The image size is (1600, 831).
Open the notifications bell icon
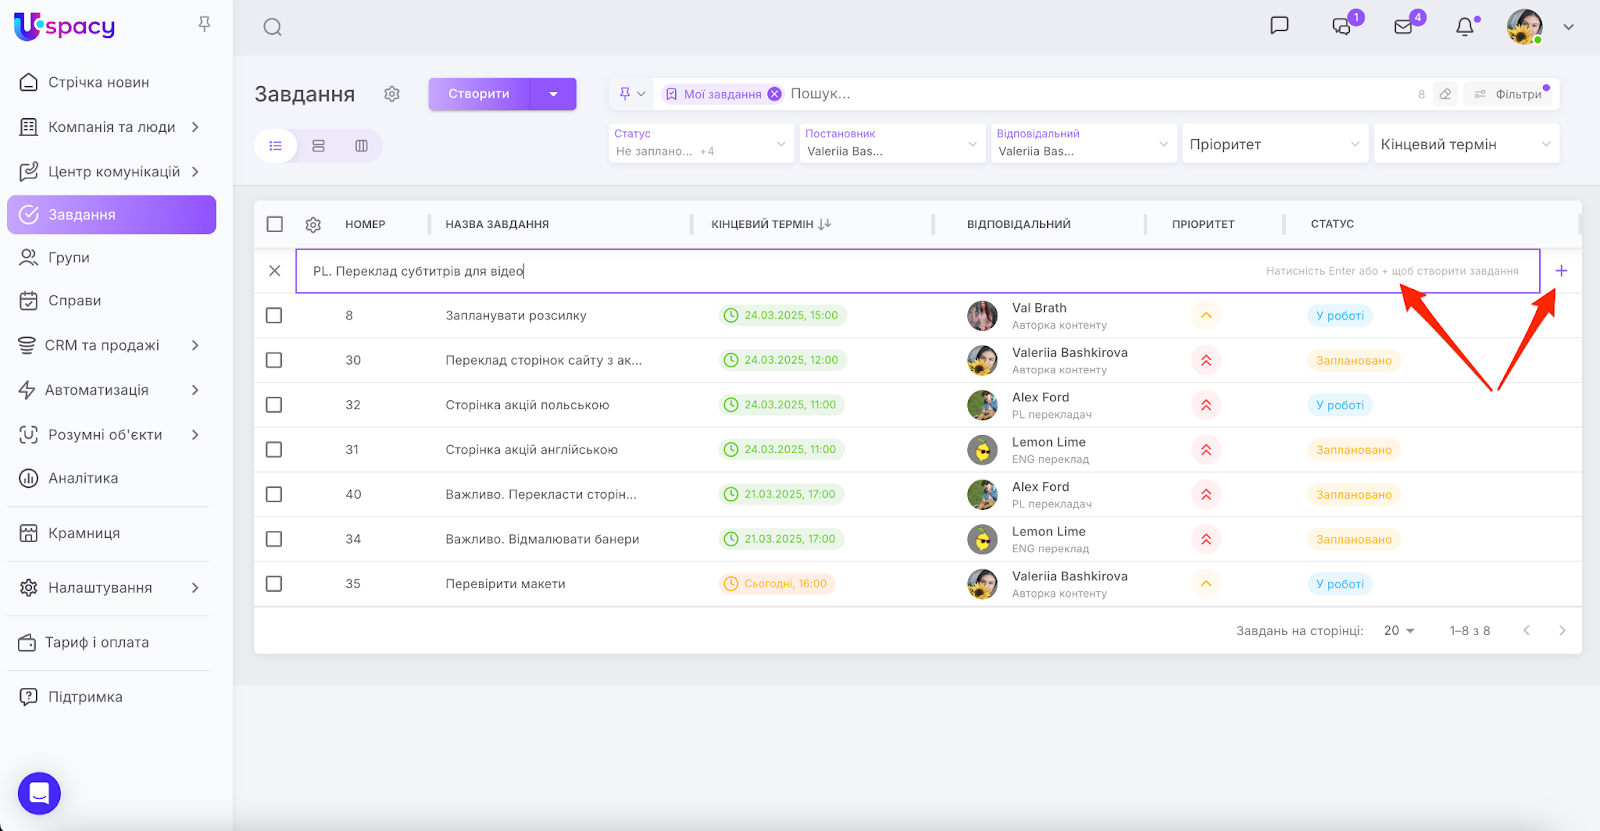click(x=1464, y=27)
